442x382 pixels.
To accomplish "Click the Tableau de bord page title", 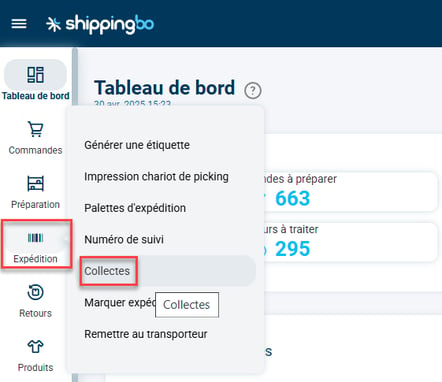I will pos(165,88).
